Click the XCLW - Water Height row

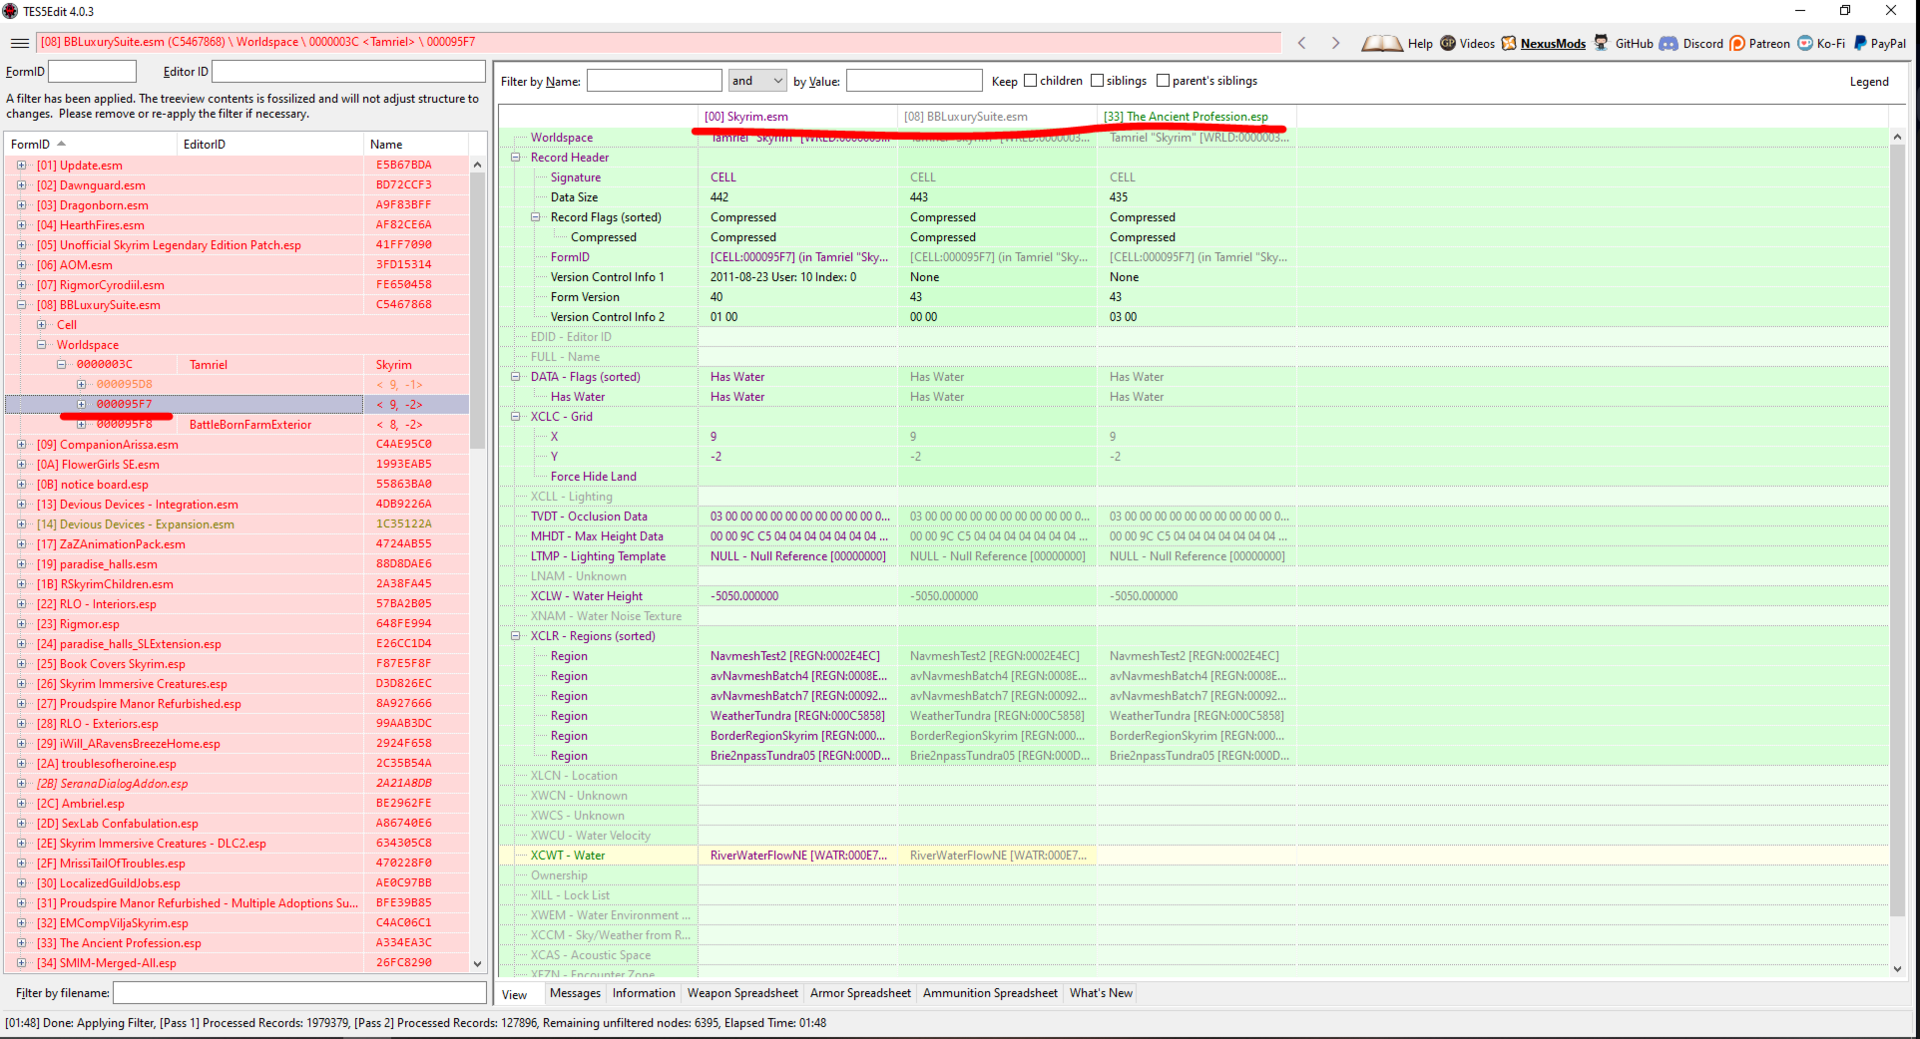1194,596
